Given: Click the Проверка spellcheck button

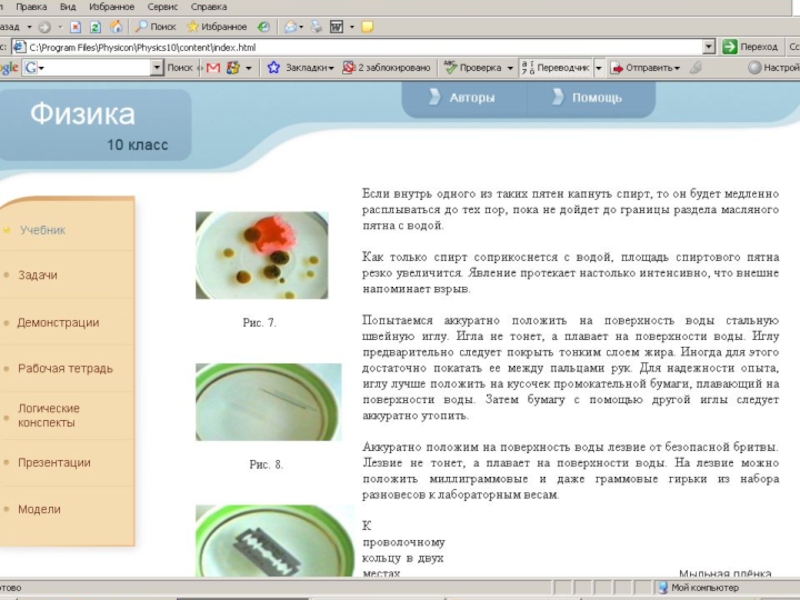Looking at the screenshot, I should pyautogui.click(x=473, y=67).
